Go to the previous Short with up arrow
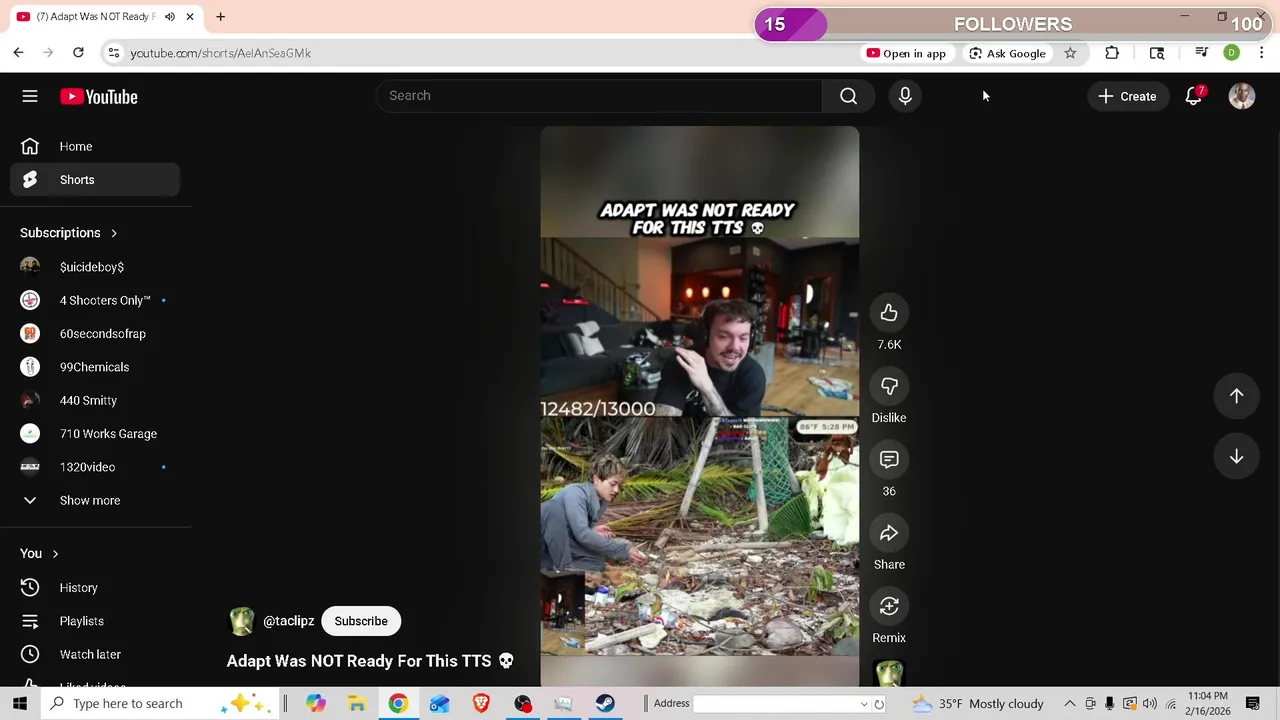The height and width of the screenshot is (720, 1280). (x=1236, y=396)
